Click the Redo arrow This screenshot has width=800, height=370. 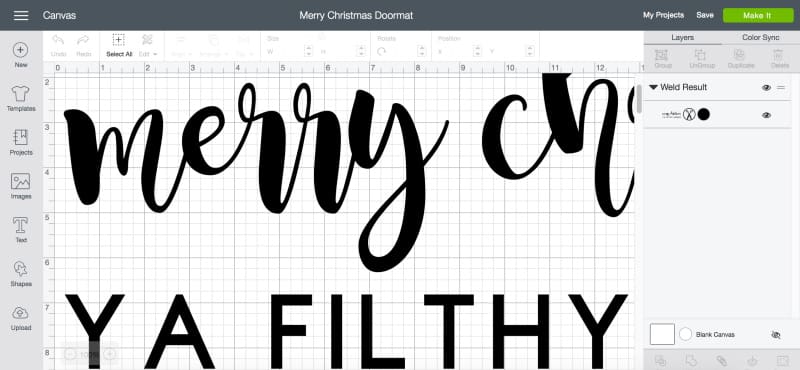click(83, 40)
